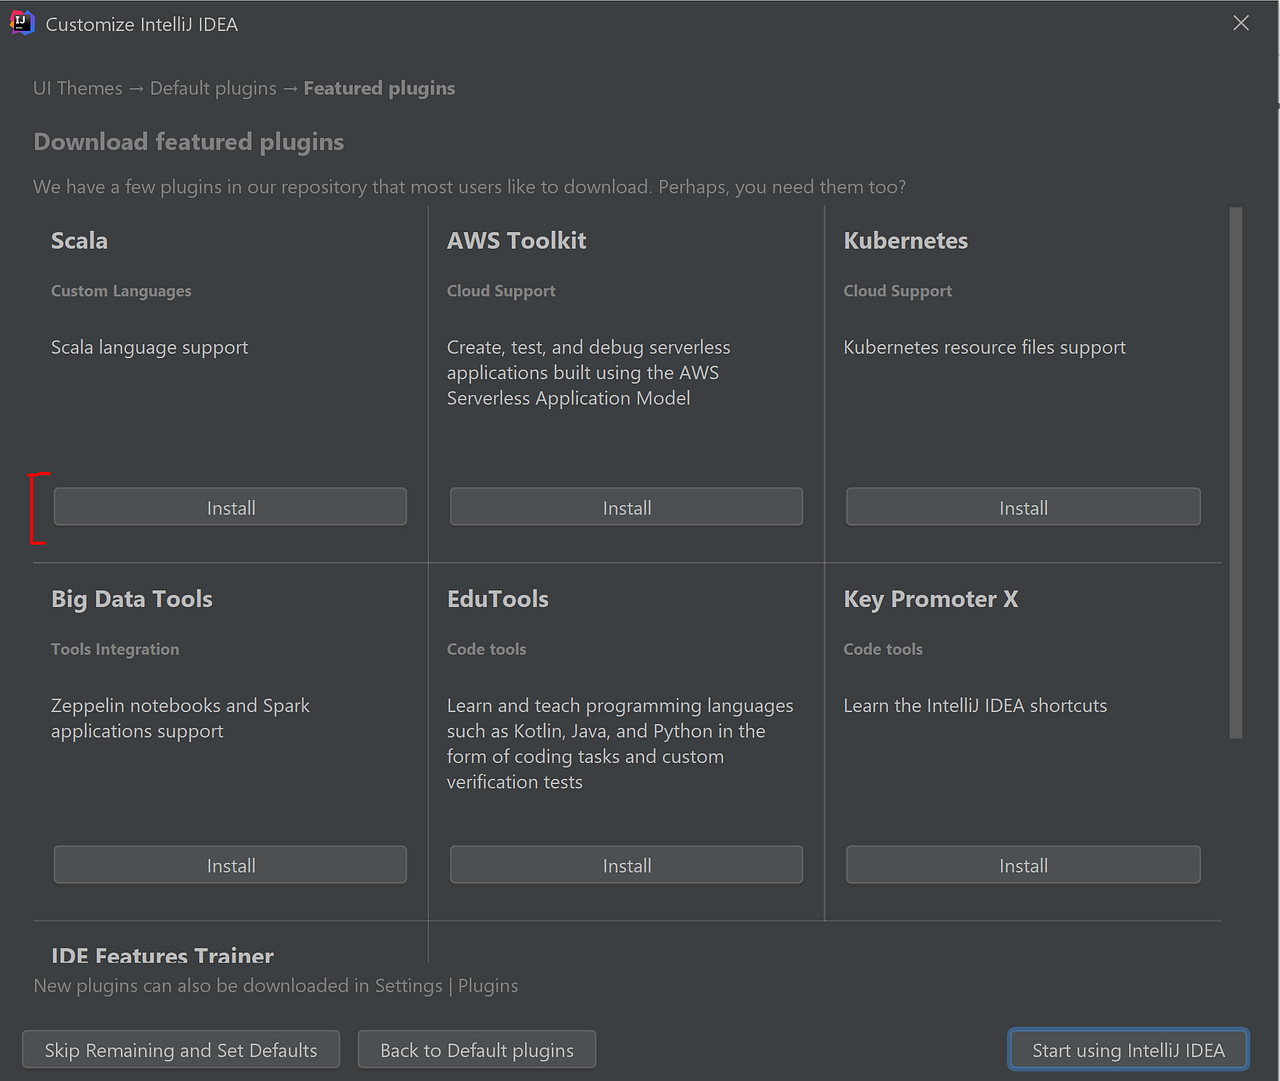This screenshot has width=1280, height=1081.
Task: Close the Customize IntelliJ IDEA window
Action: [1241, 22]
